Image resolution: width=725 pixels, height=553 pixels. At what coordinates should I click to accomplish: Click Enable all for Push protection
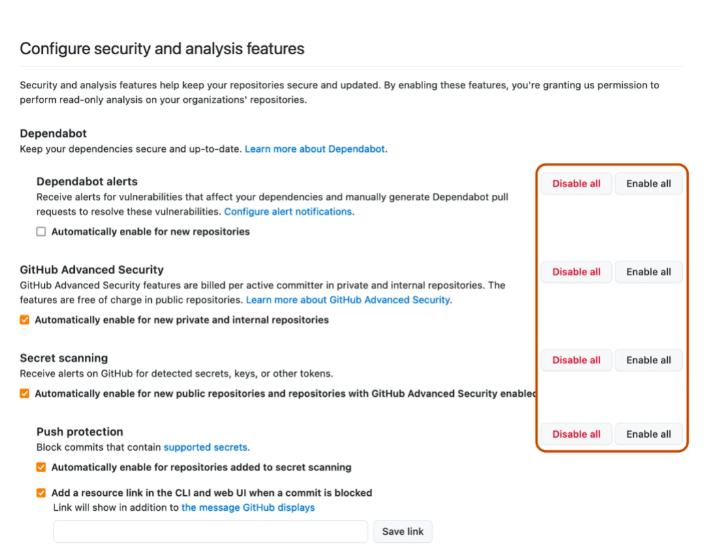tap(648, 434)
